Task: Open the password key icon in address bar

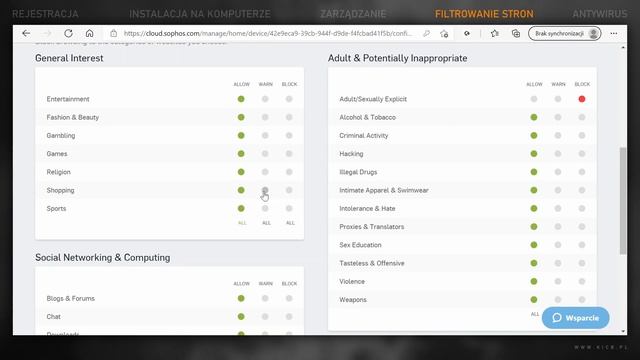Action: pyautogui.click(x=426, y=33)
